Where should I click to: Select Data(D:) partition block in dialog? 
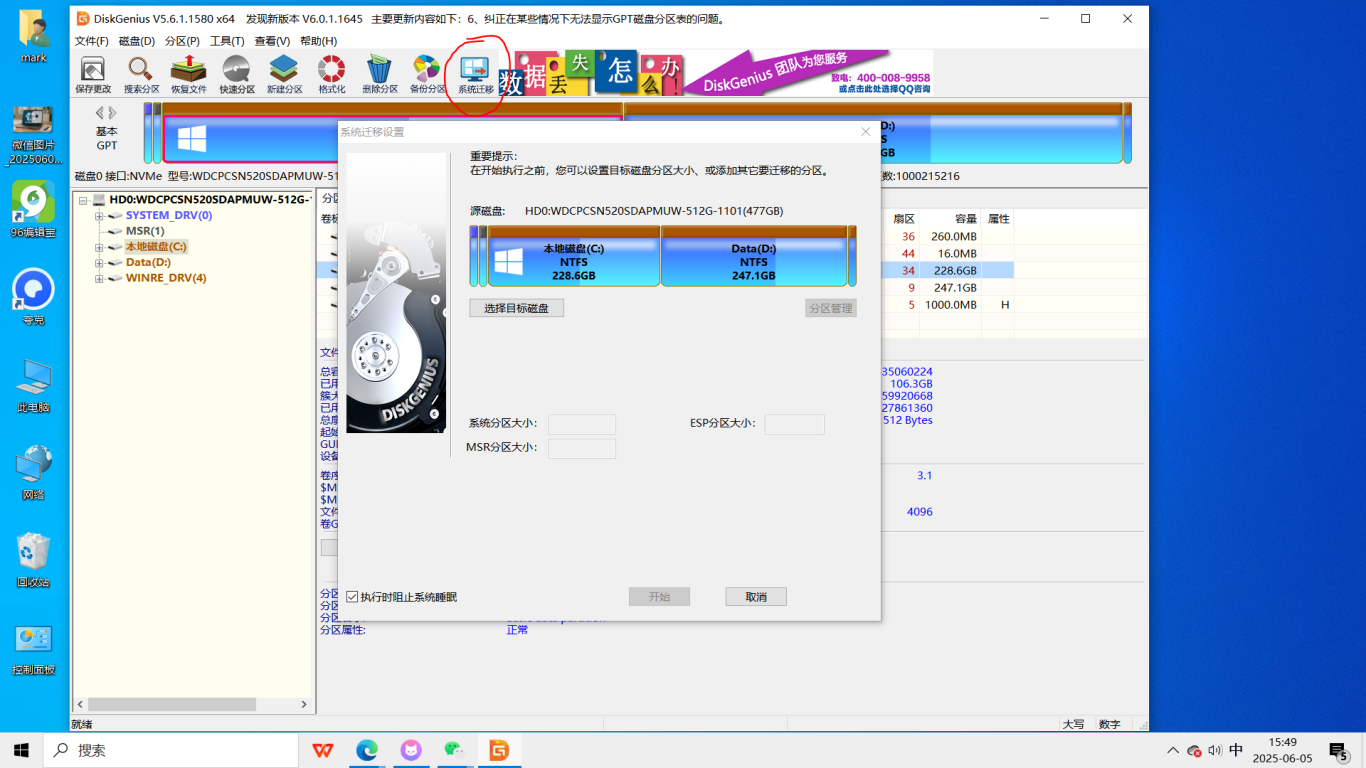pyautogui.click(x=754, y=256)
